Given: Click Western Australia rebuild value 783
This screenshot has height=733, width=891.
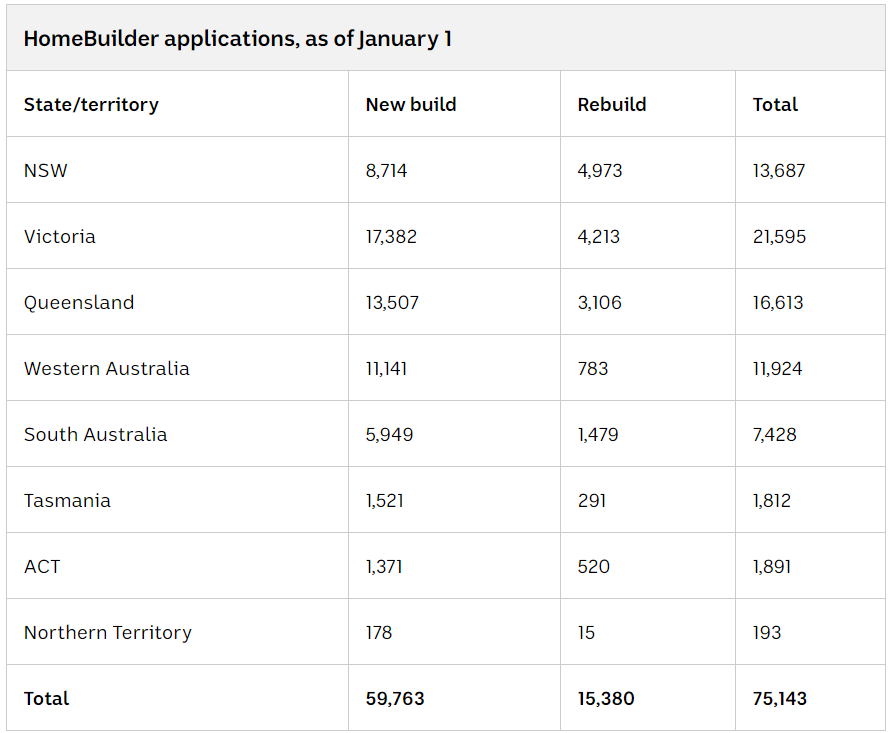Looking at the screenshot, I should coord(593,369).
